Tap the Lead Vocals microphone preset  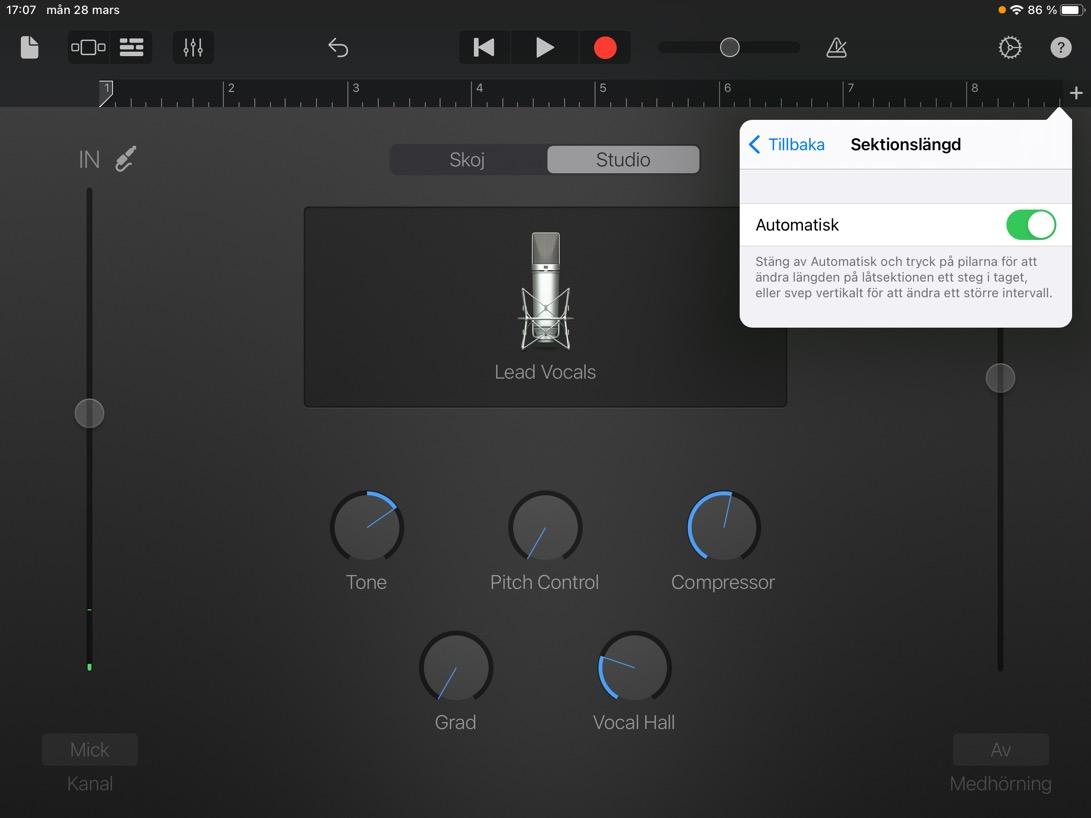pyautogui.click(x=546, y=306)
